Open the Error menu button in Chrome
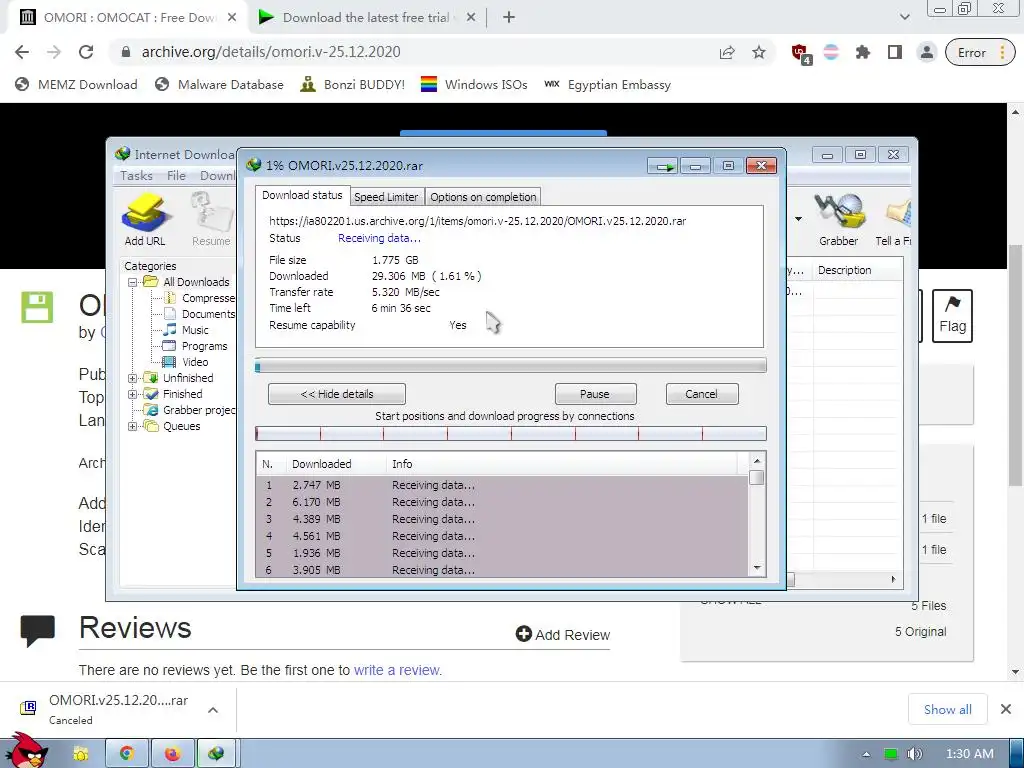Viewport: 1024px width, 768px height. 980,53
